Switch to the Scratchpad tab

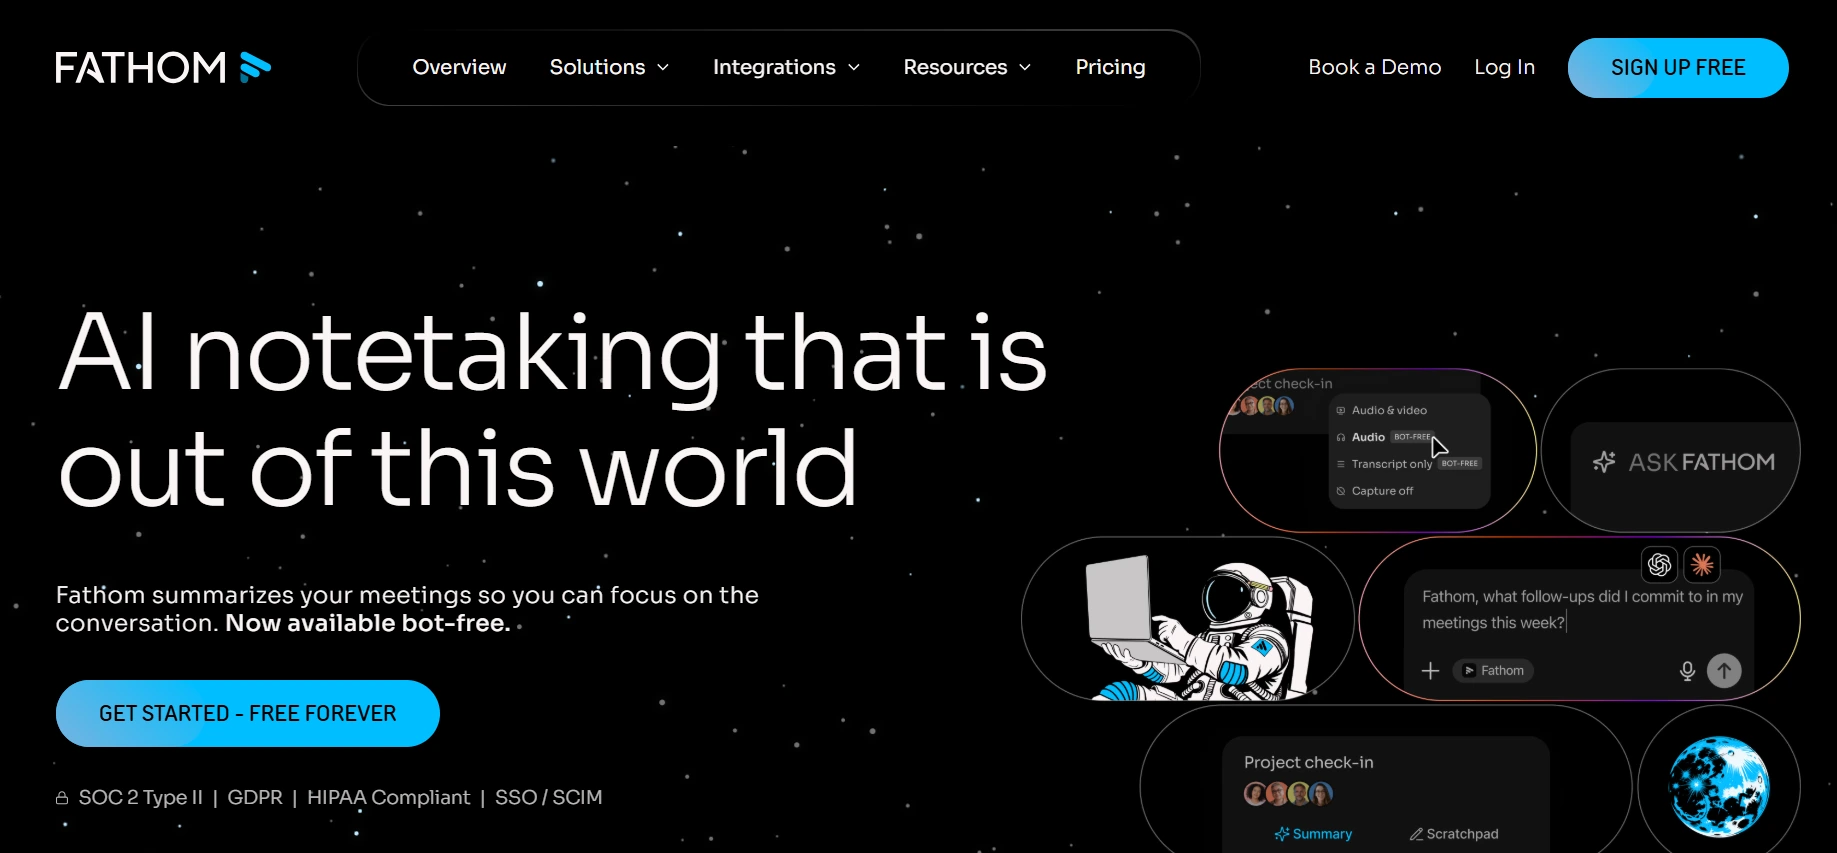[x=1454, y=834]
